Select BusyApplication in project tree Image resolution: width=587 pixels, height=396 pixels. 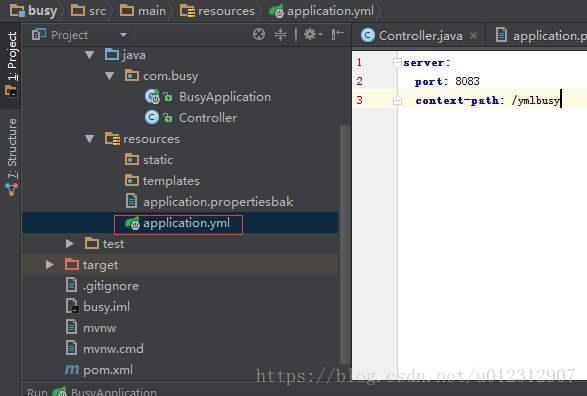(x=225, y=97)
